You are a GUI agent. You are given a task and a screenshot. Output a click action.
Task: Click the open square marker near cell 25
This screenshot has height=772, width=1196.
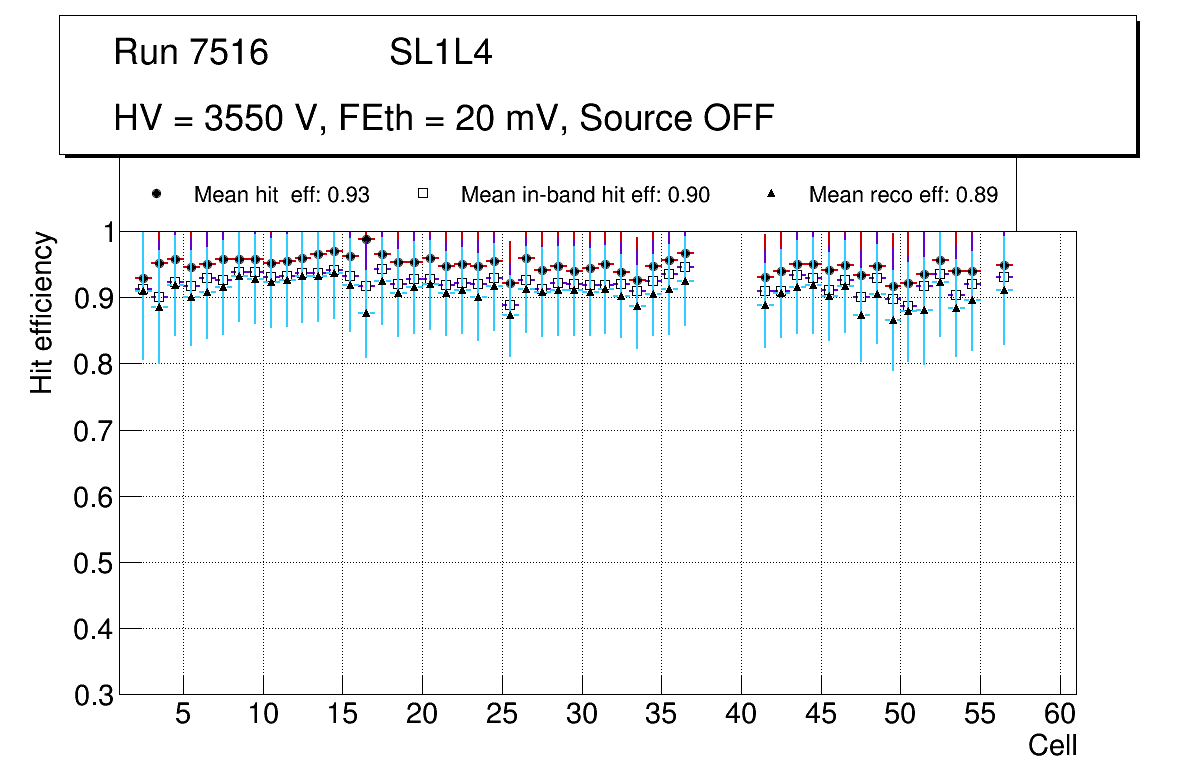click(x=510, y=305)
